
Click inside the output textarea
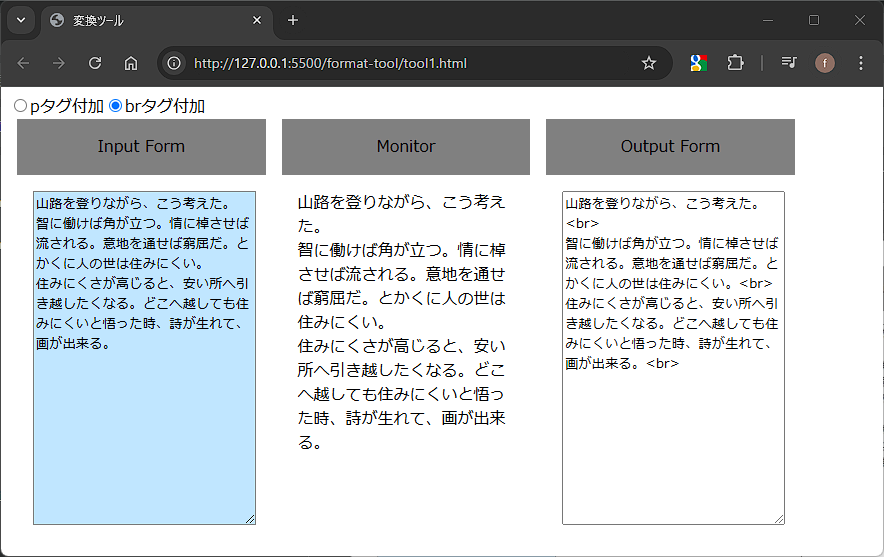[x=673, y=358]
